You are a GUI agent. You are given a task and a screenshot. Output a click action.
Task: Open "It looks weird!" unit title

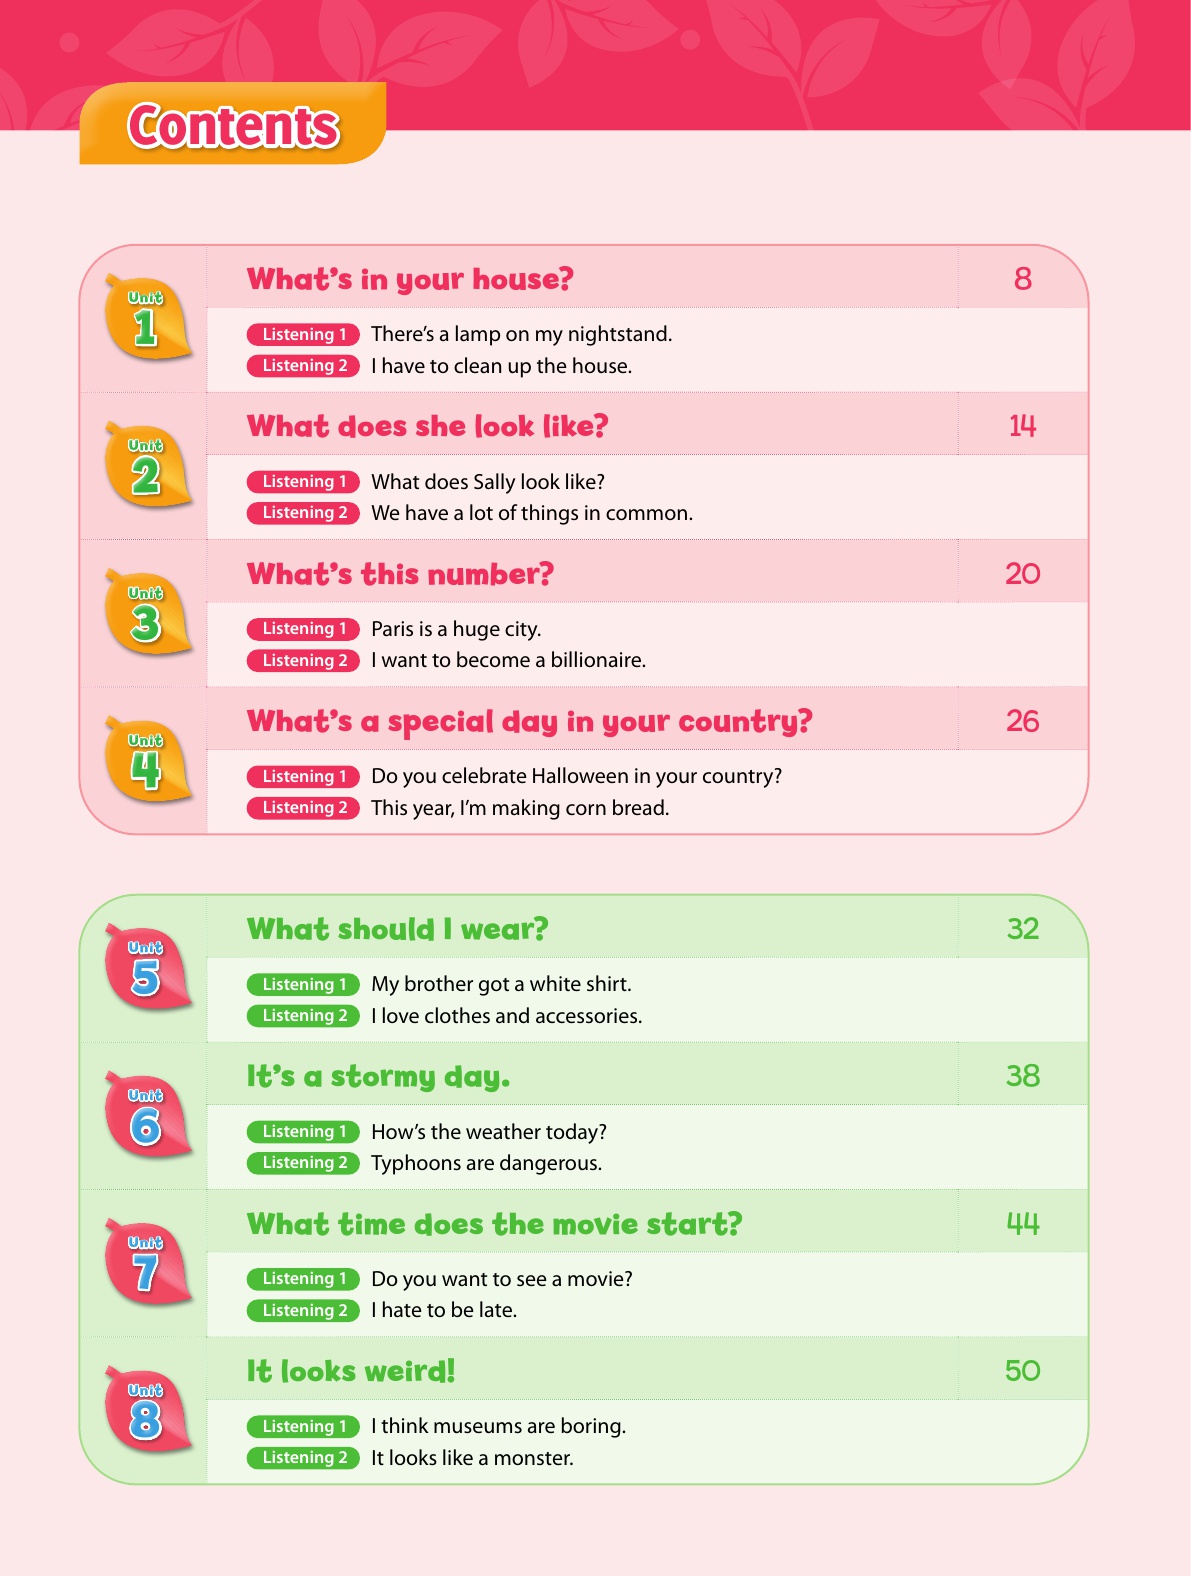pos(351,1371)
